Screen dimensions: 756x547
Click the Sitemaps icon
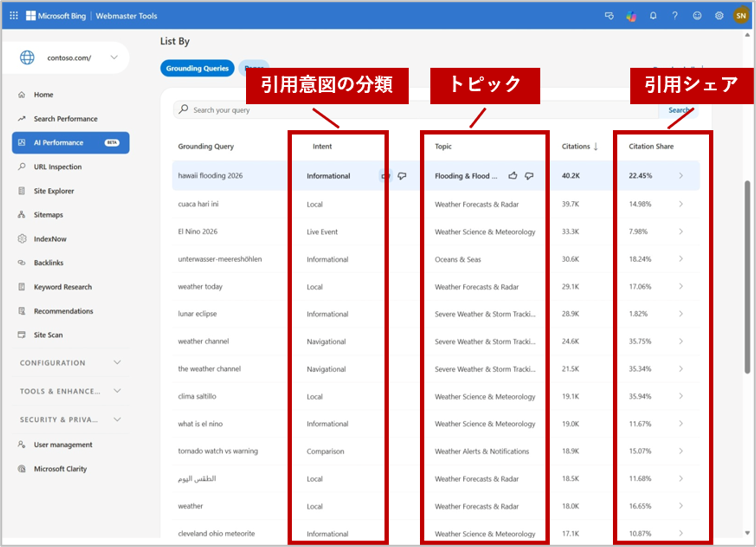pos(22,214)
